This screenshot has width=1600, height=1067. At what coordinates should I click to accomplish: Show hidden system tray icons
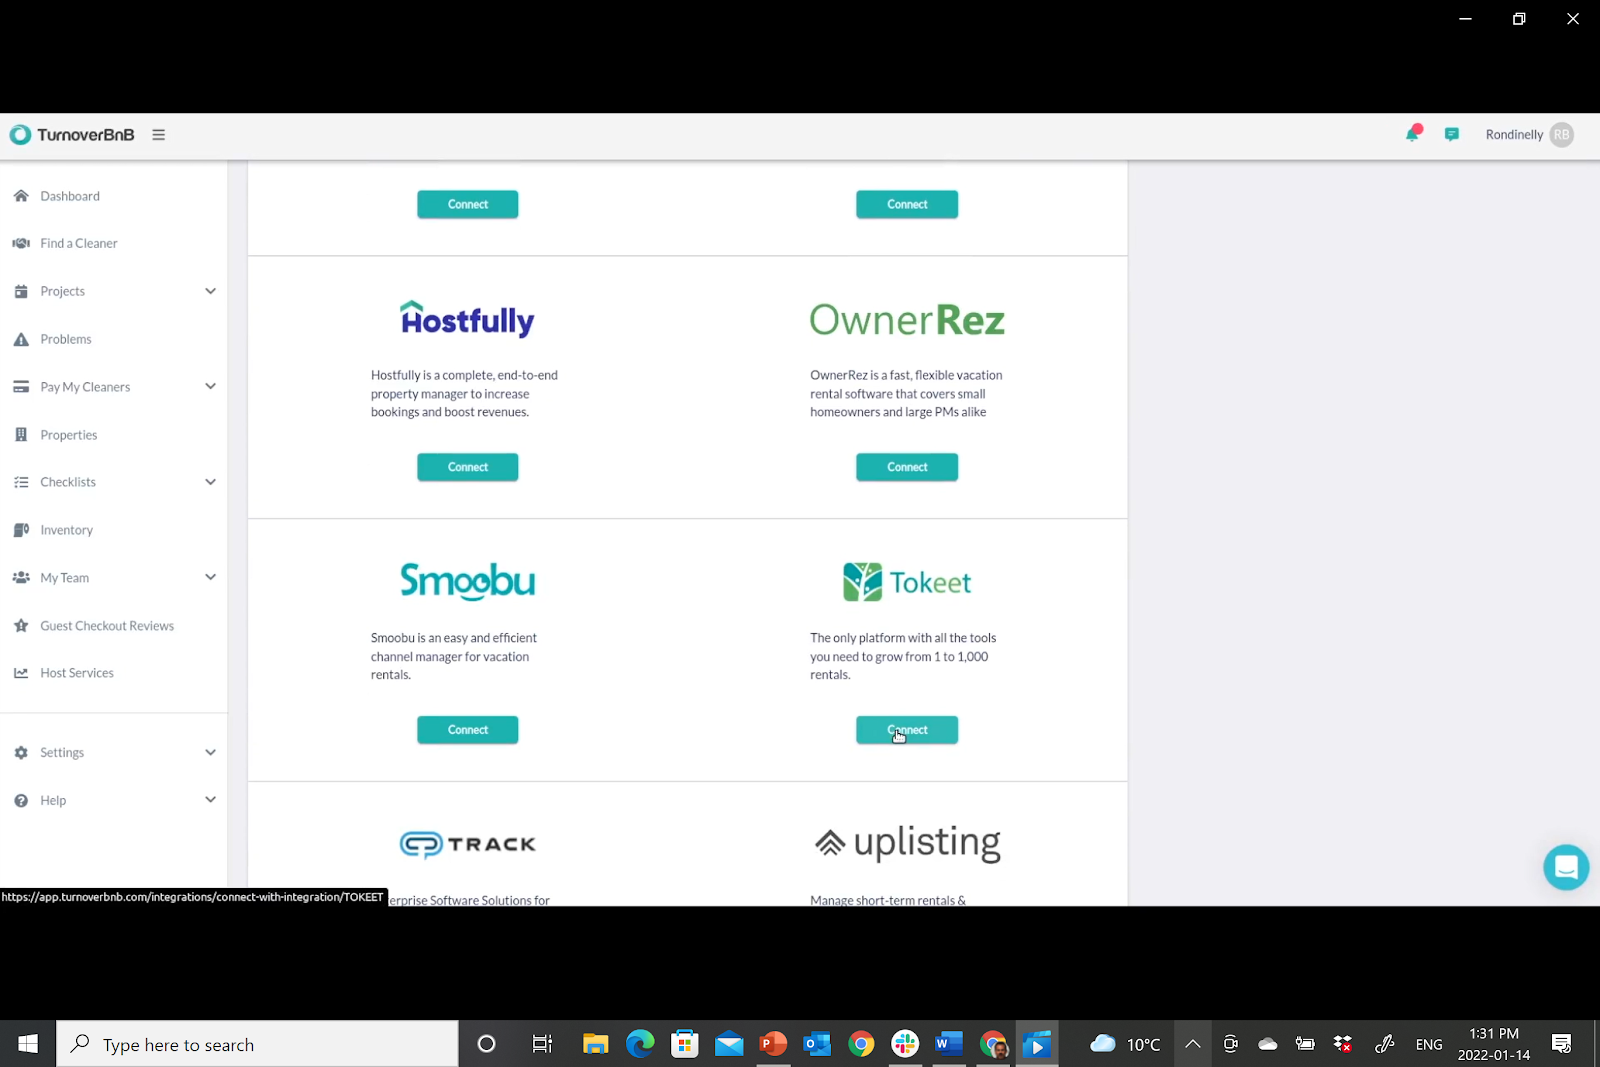coord(1192,1044)
